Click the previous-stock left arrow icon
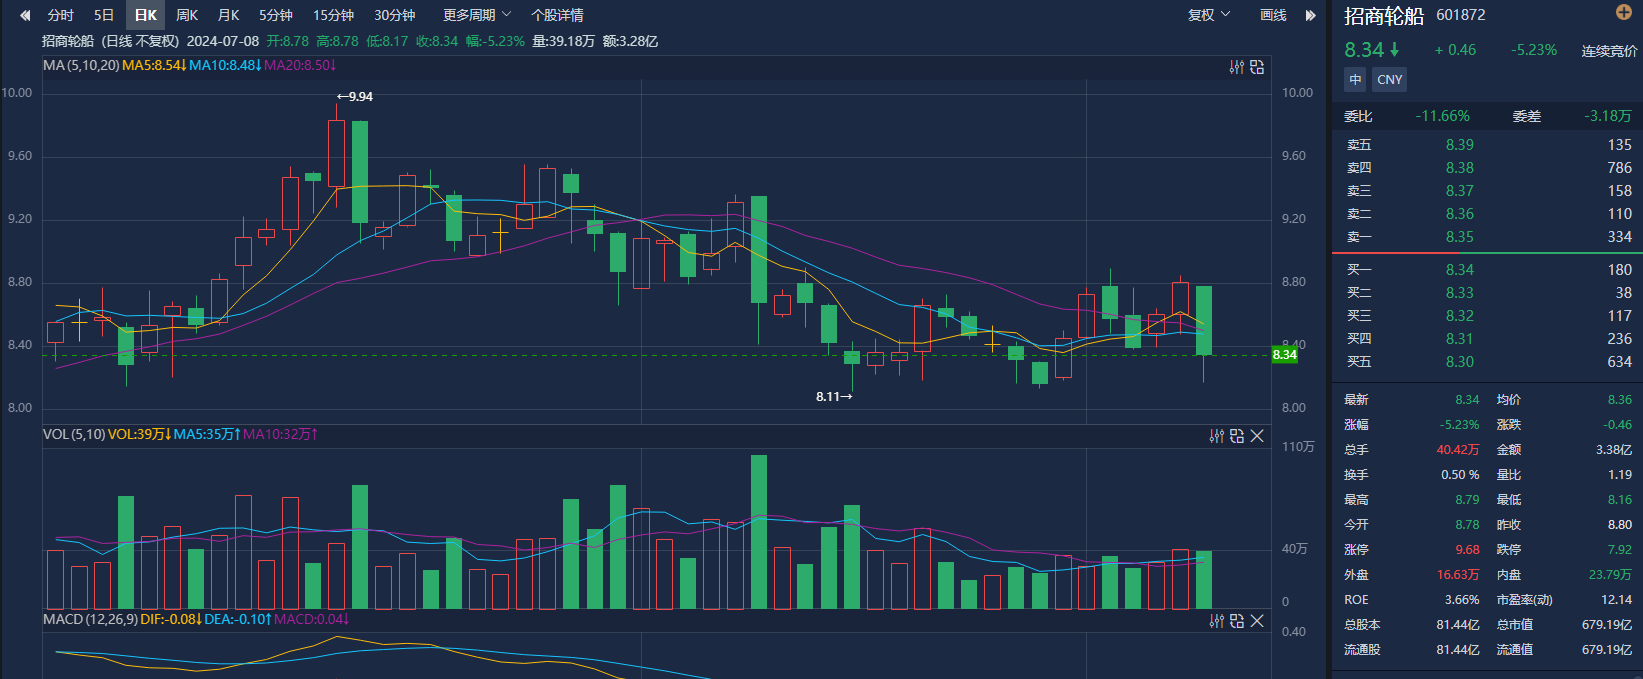The height and width of the screenshot is (679, 1643). 25,15
